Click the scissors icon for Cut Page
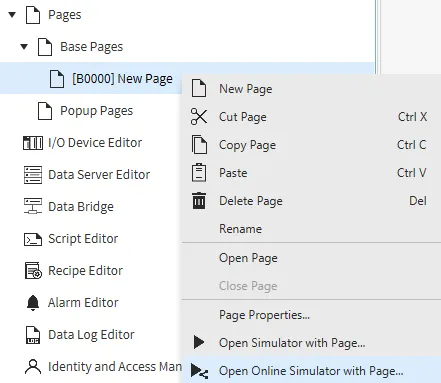 (199, 116)
